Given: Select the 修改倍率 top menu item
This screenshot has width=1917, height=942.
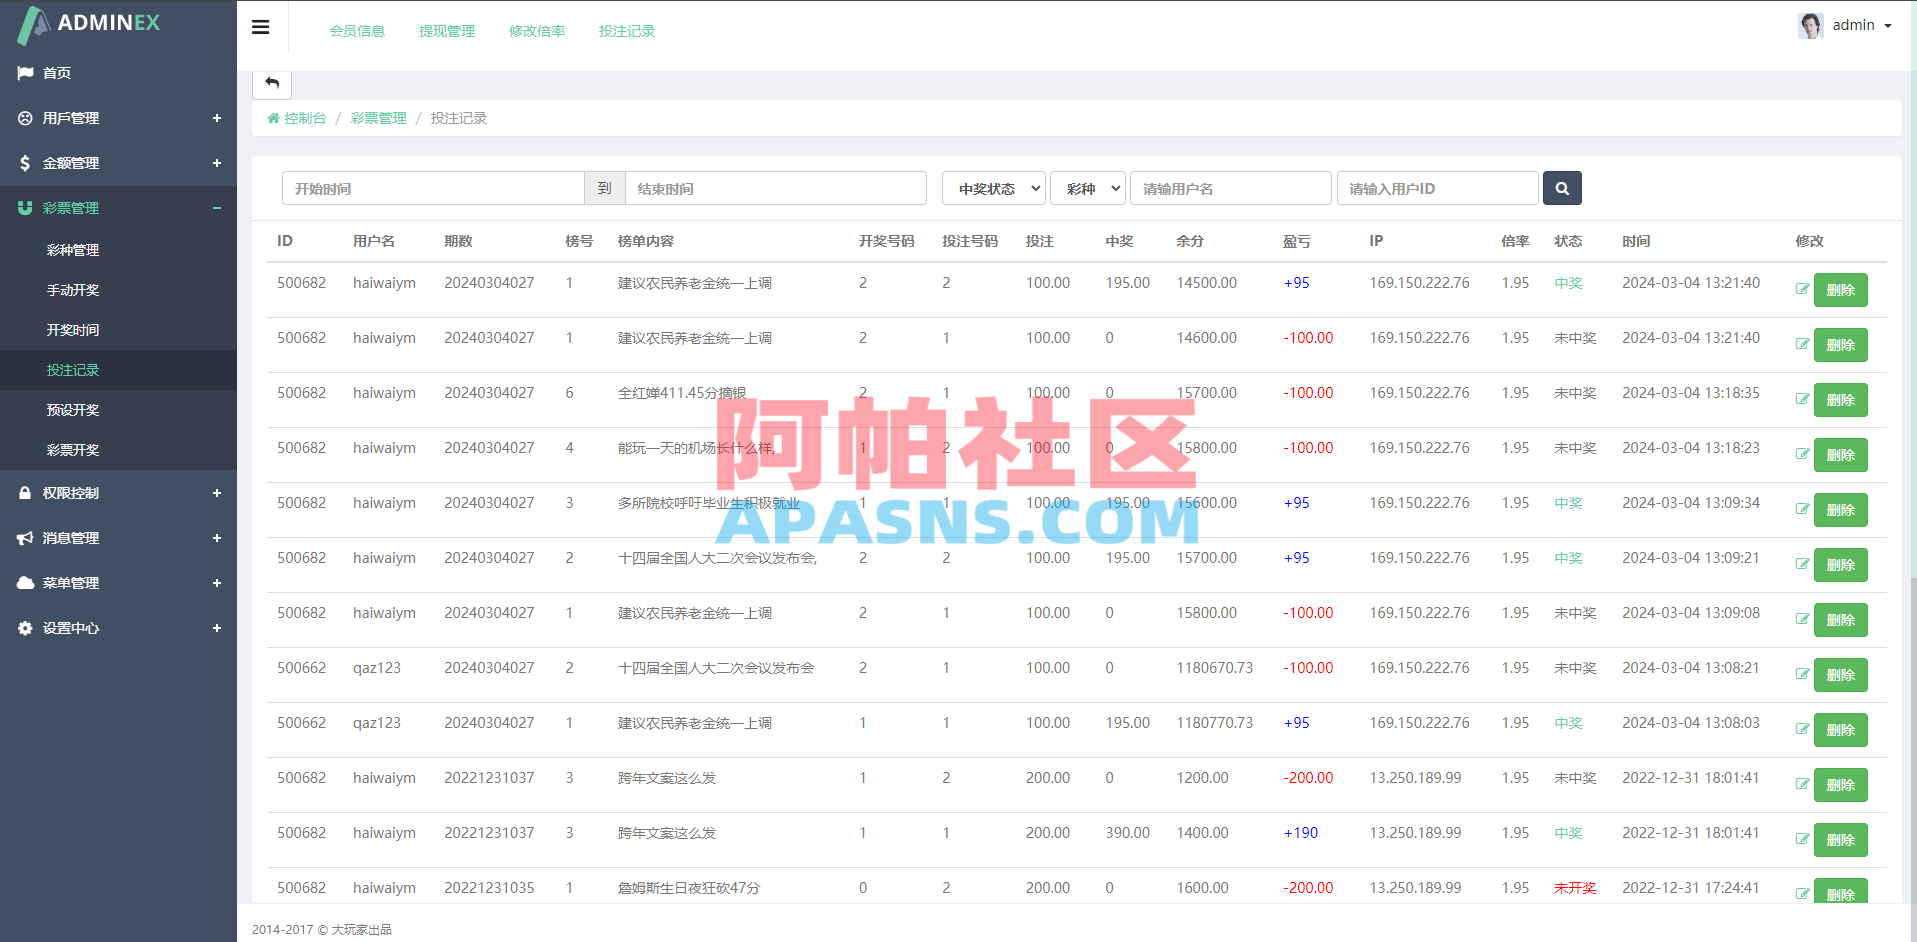Looking at the screenshot, I should coord(536,30).
